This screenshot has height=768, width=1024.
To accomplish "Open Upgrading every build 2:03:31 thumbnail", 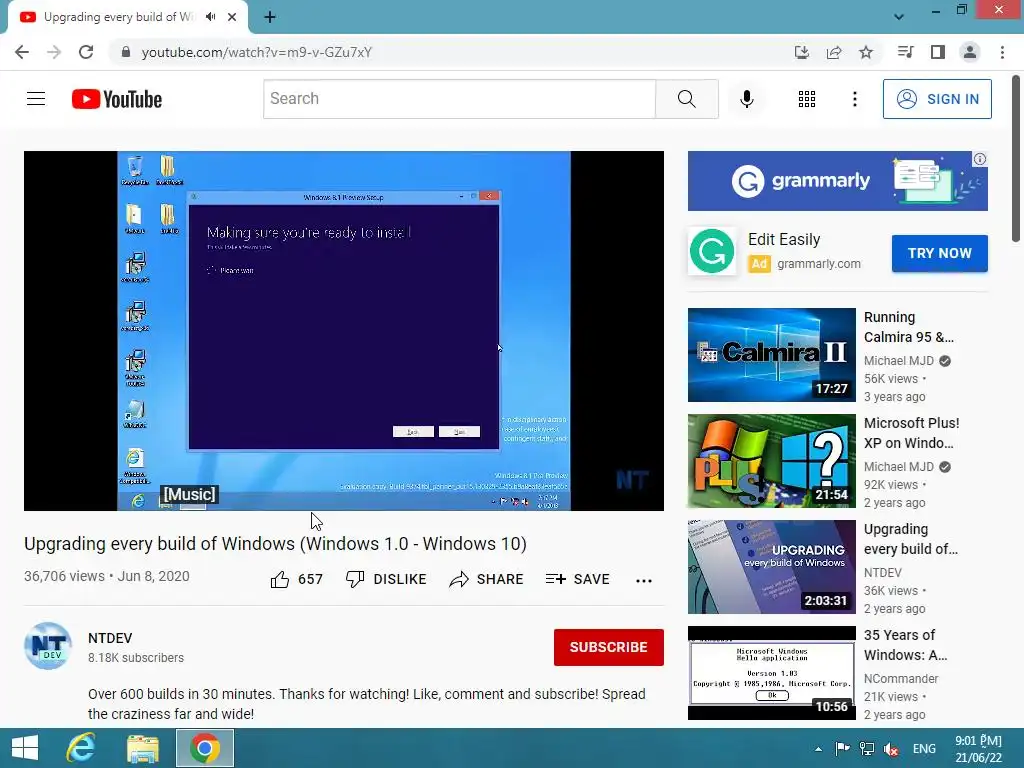I will [771, 567].
